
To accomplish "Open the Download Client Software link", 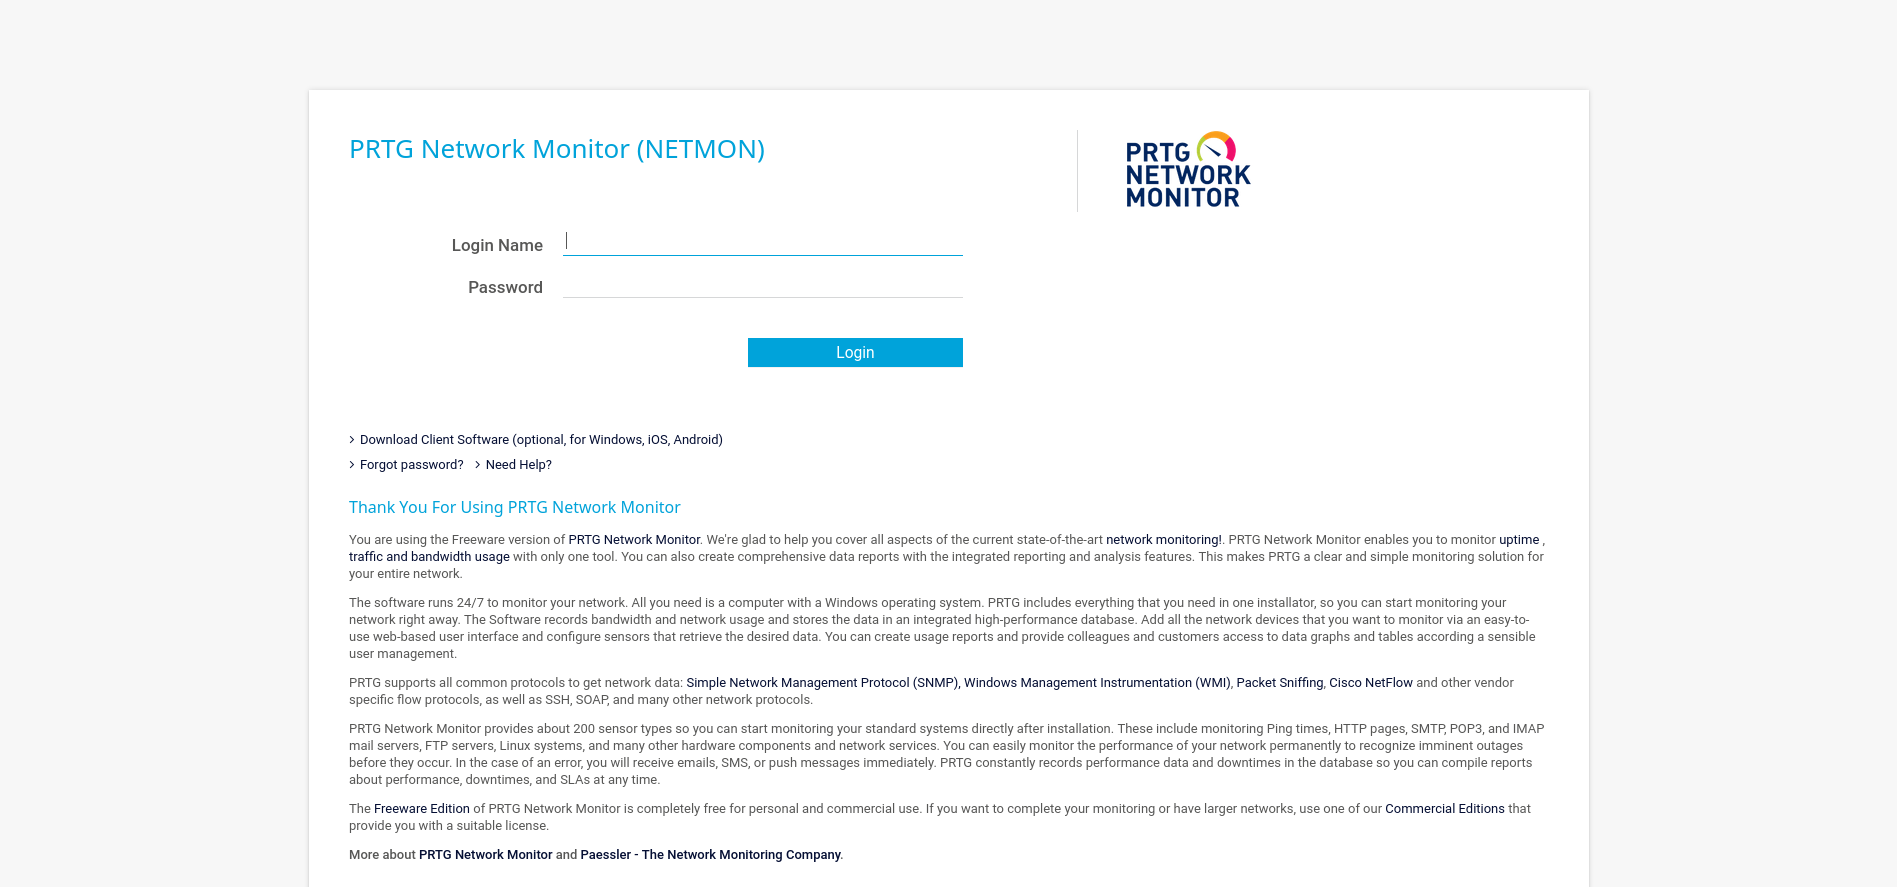I will pos(541,439).
